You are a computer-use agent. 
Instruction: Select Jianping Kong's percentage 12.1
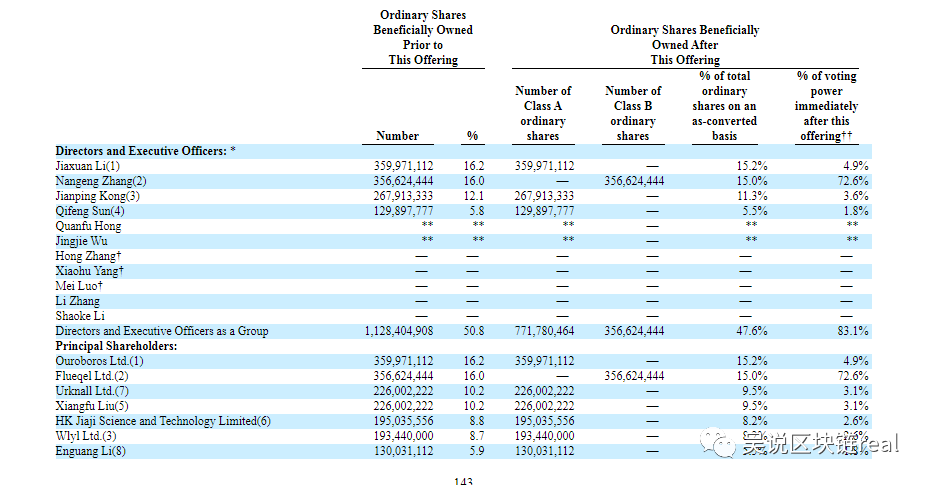click(474, 196)
